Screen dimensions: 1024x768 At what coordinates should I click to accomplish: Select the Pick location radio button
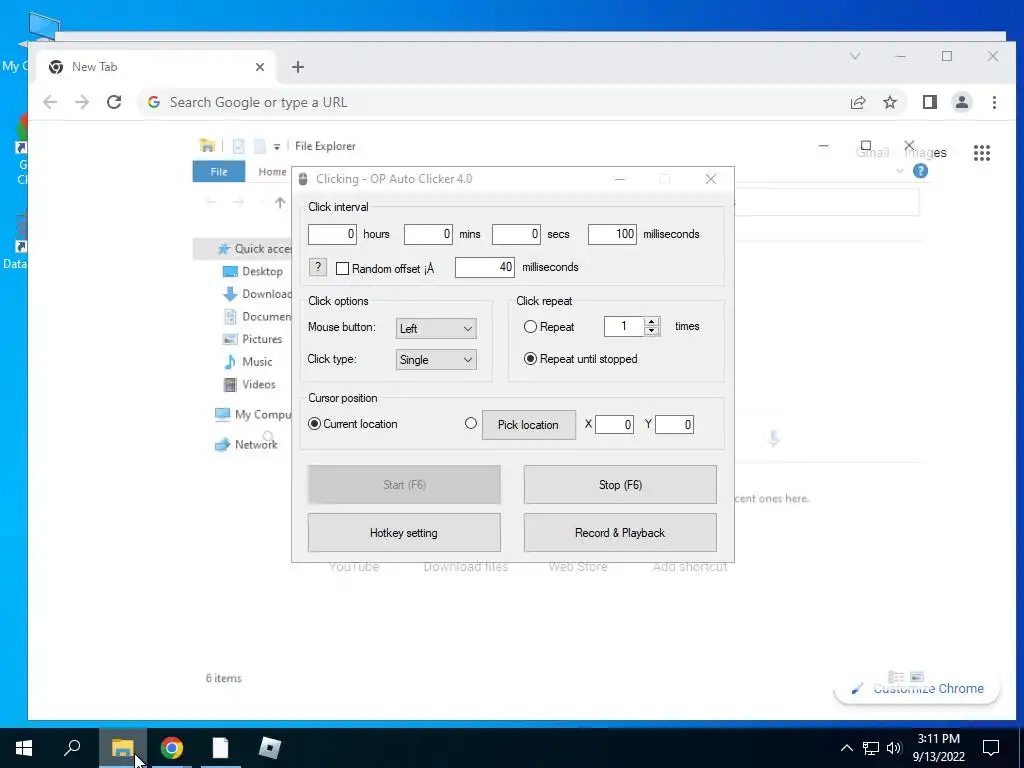click(471, 423)
